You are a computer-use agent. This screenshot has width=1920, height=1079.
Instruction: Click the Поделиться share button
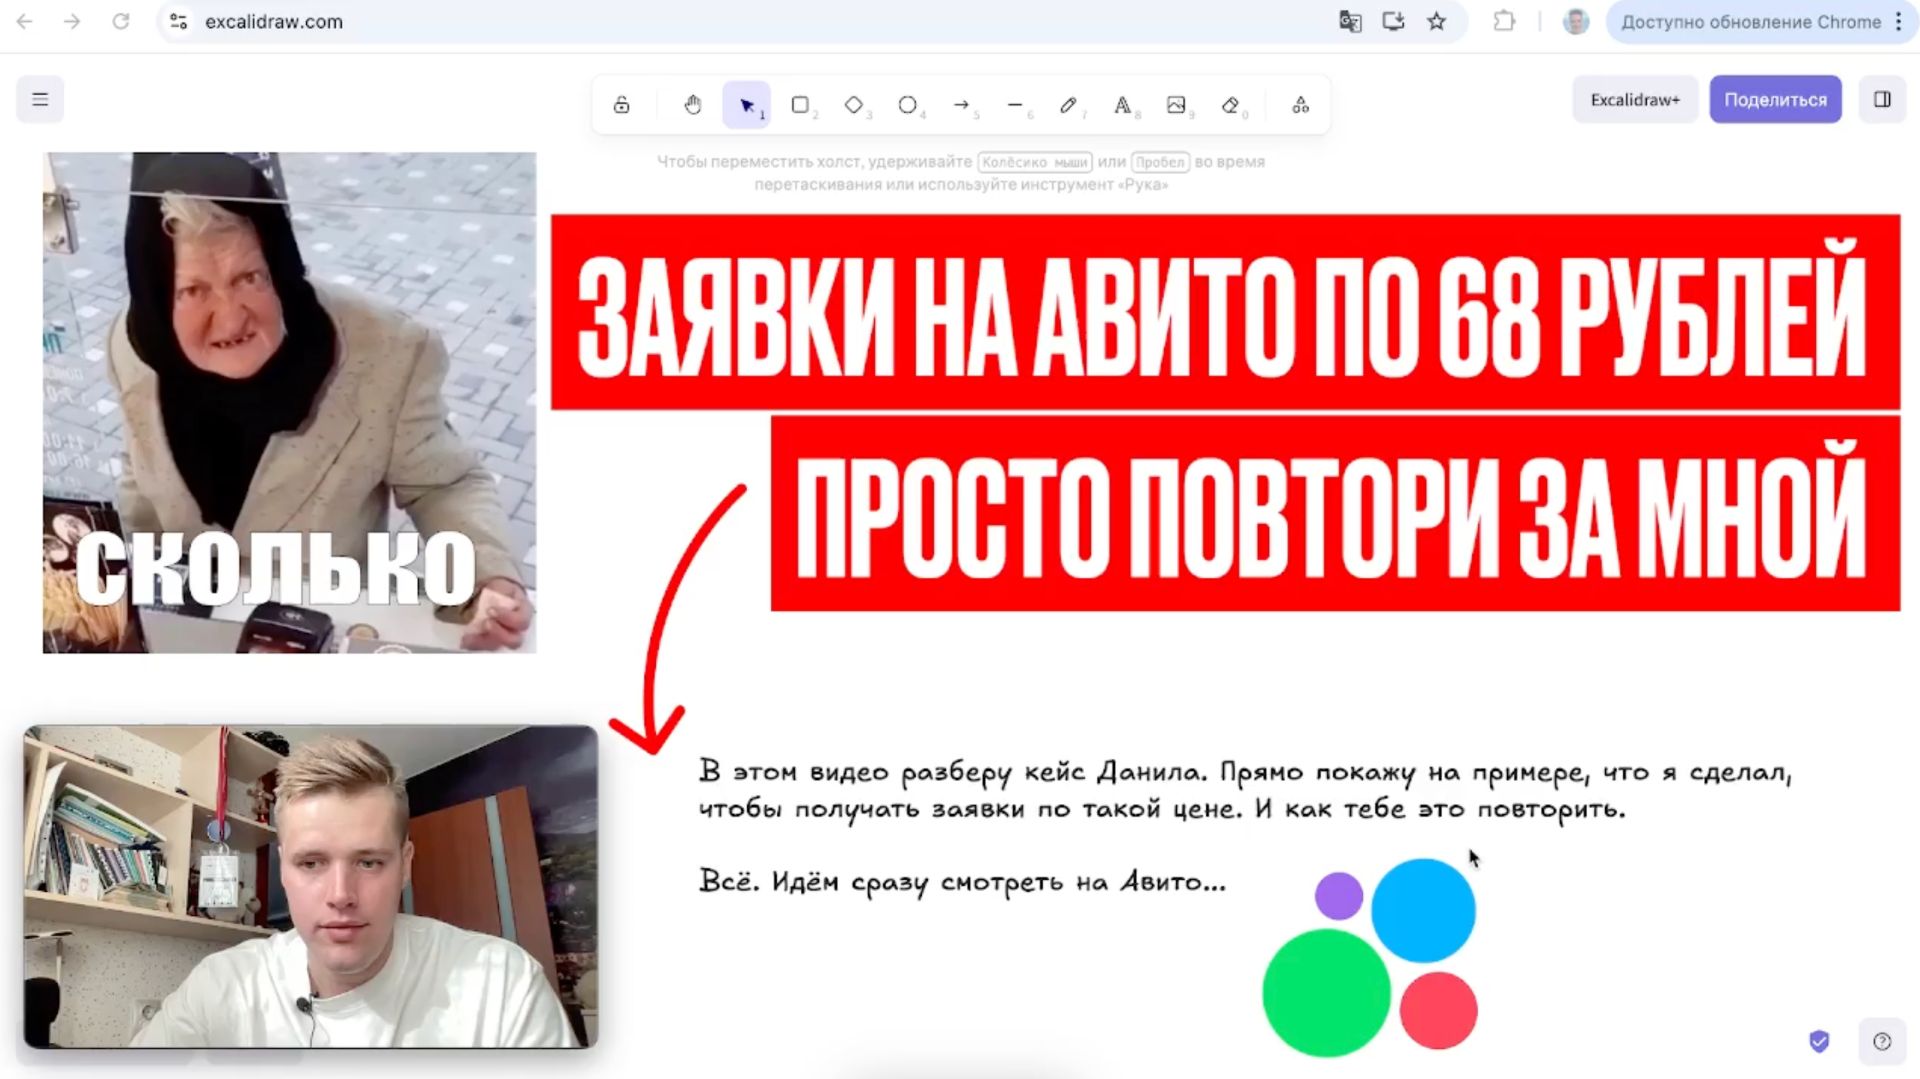pyautogui.click(x=1775, y=100)
